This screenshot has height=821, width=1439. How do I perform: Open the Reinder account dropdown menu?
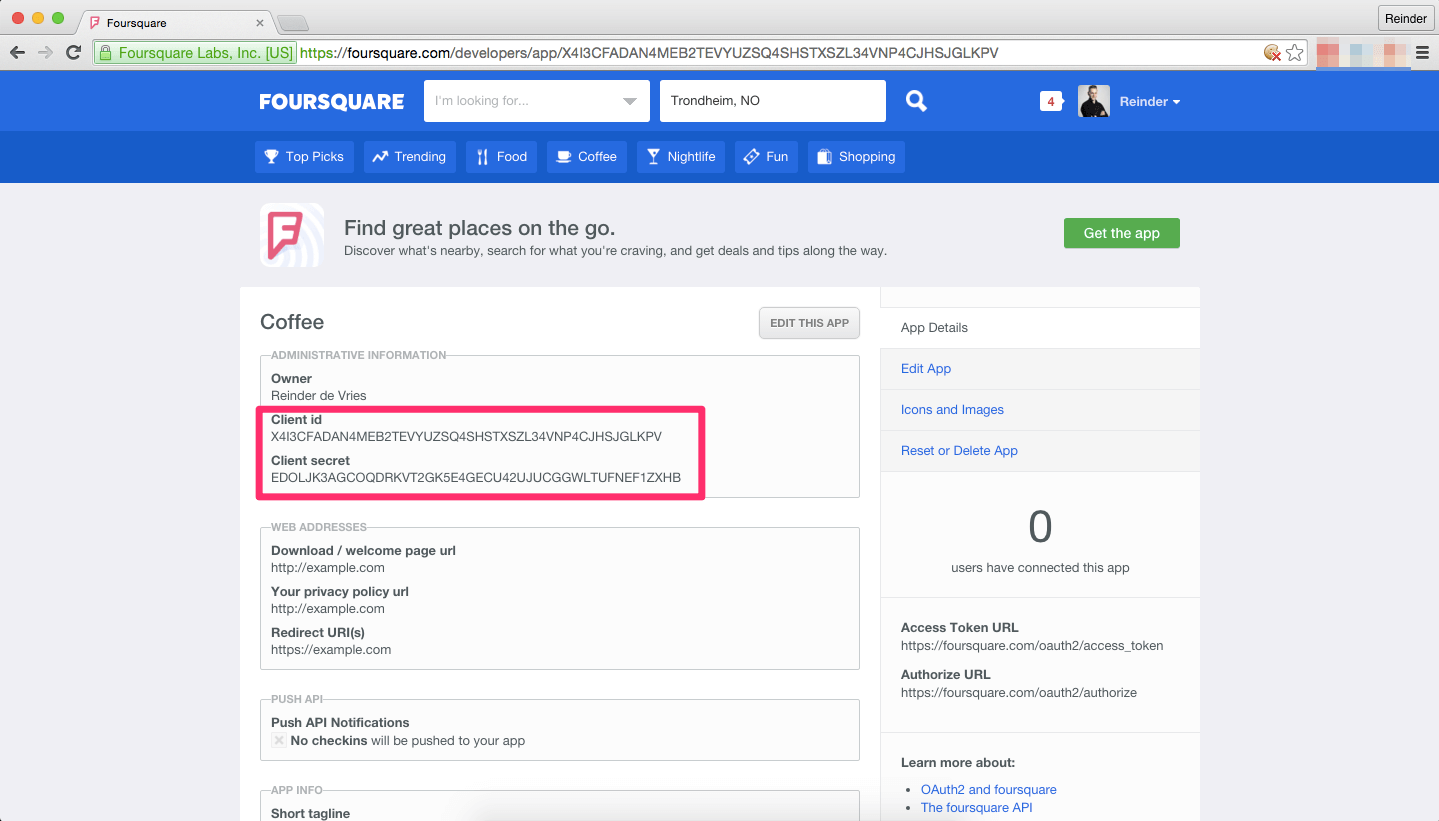[1149, 102]
